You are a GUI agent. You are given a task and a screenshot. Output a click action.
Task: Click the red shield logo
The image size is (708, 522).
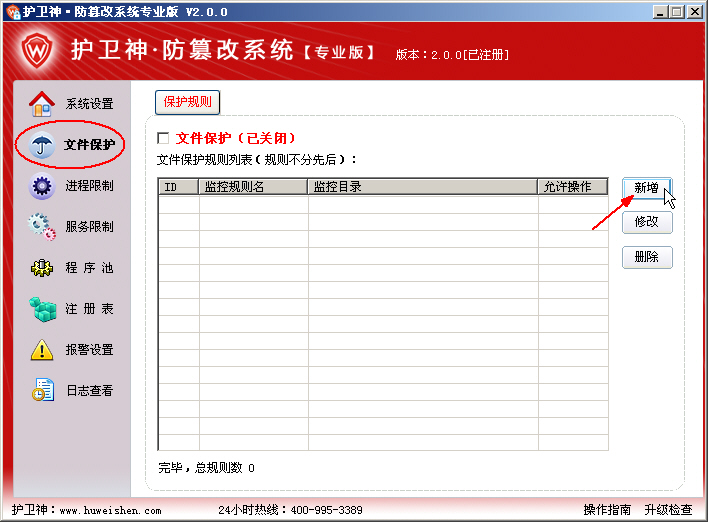[x=37, y=50]
